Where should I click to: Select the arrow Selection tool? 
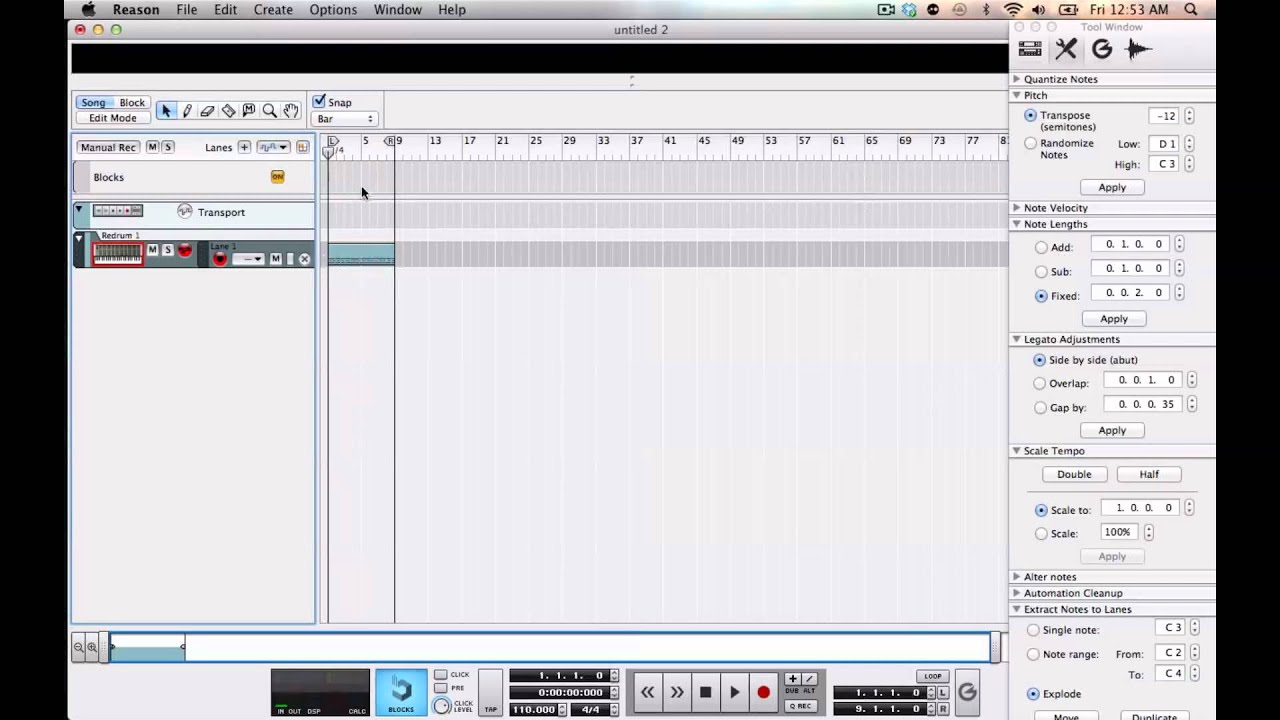pos(166,111)
